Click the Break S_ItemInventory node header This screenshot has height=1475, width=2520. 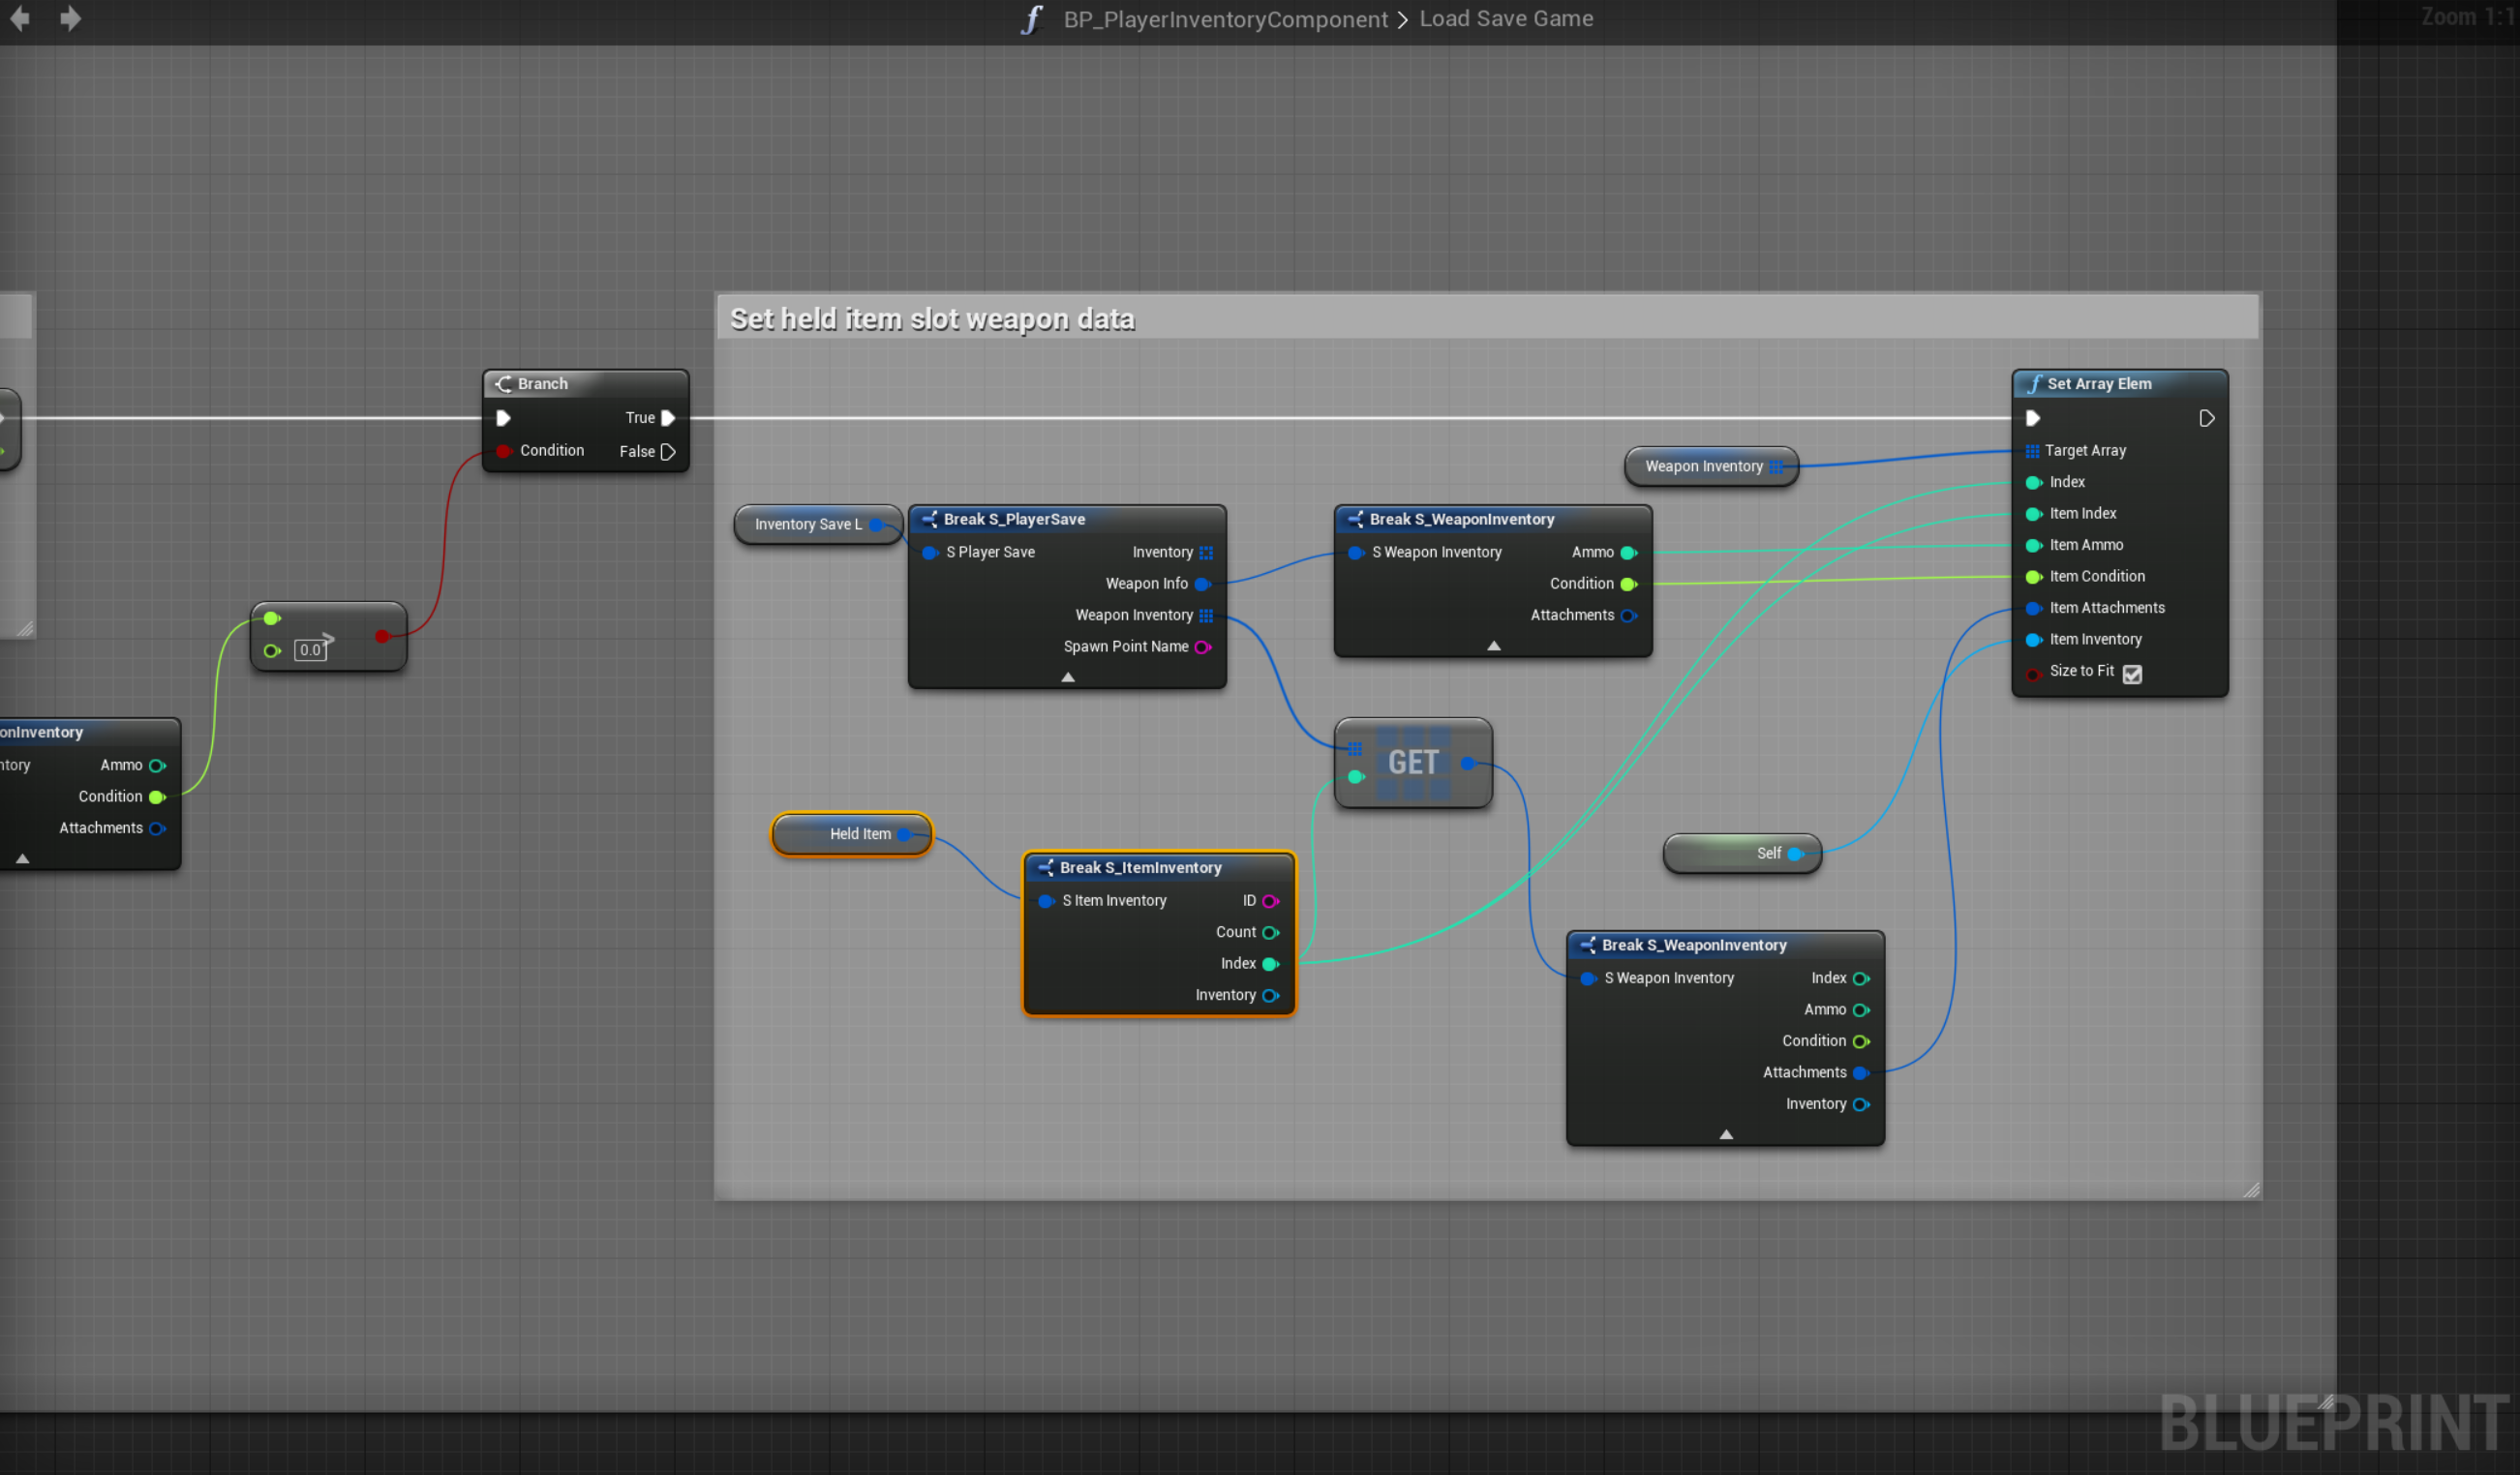click(1140, 868)
